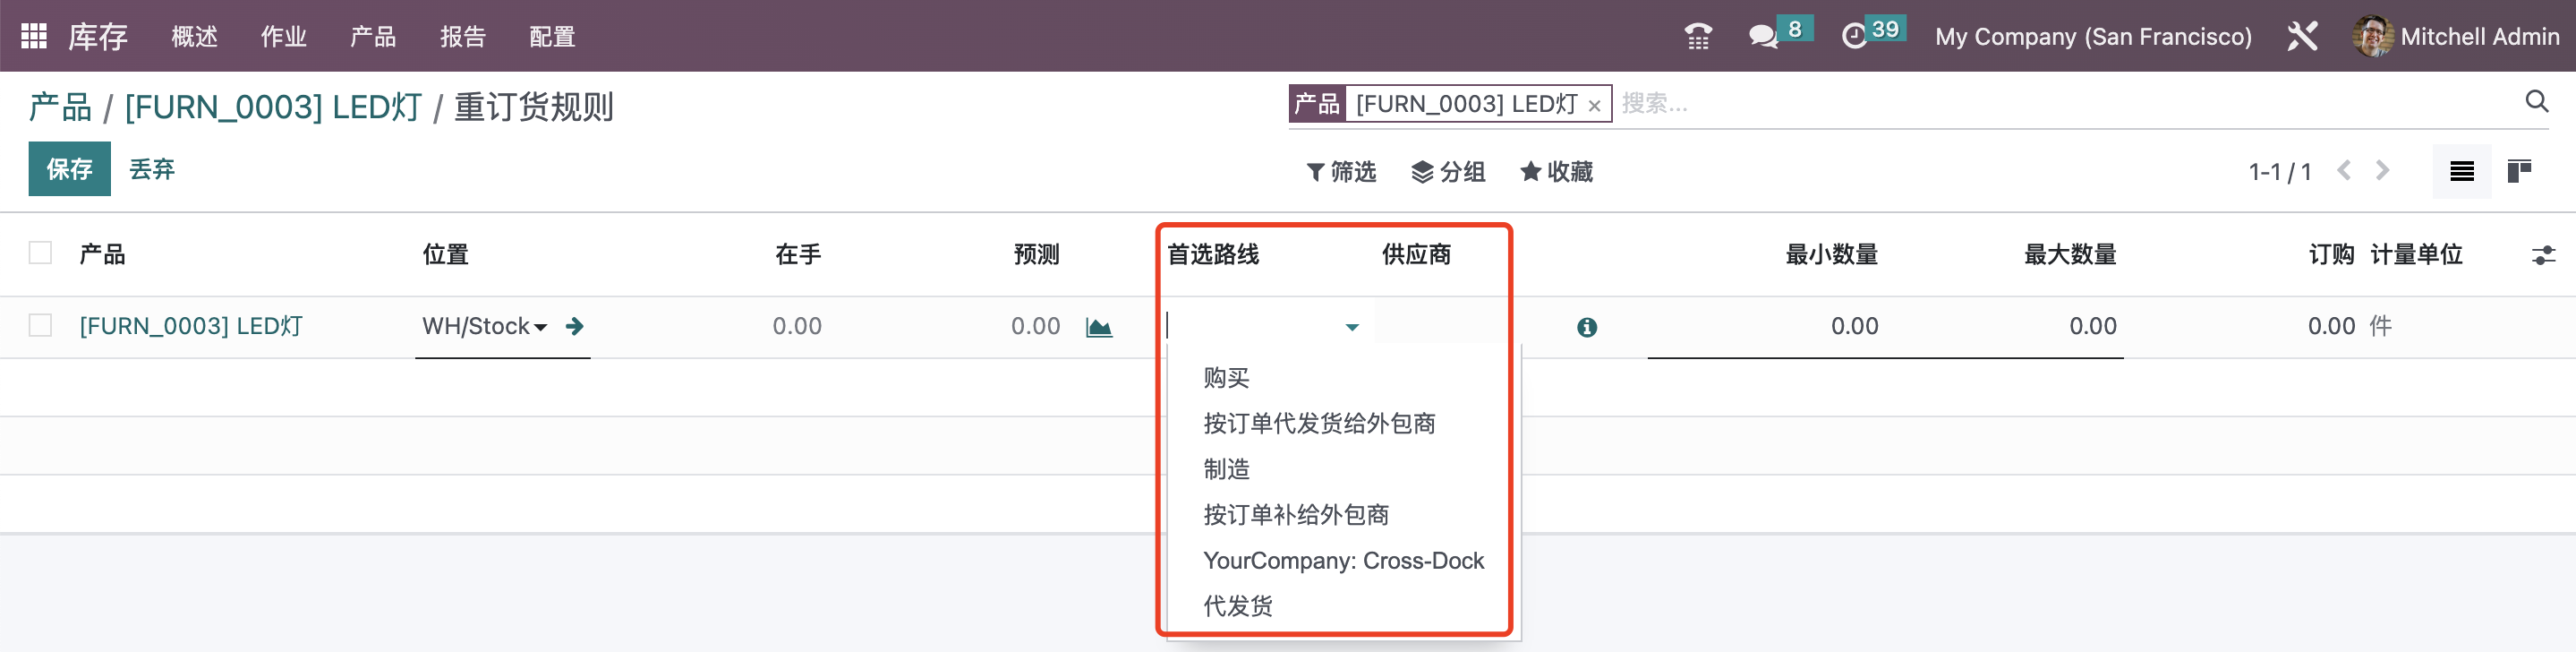
Task: Go to next record page arrow
Action: coord(2383,171)
